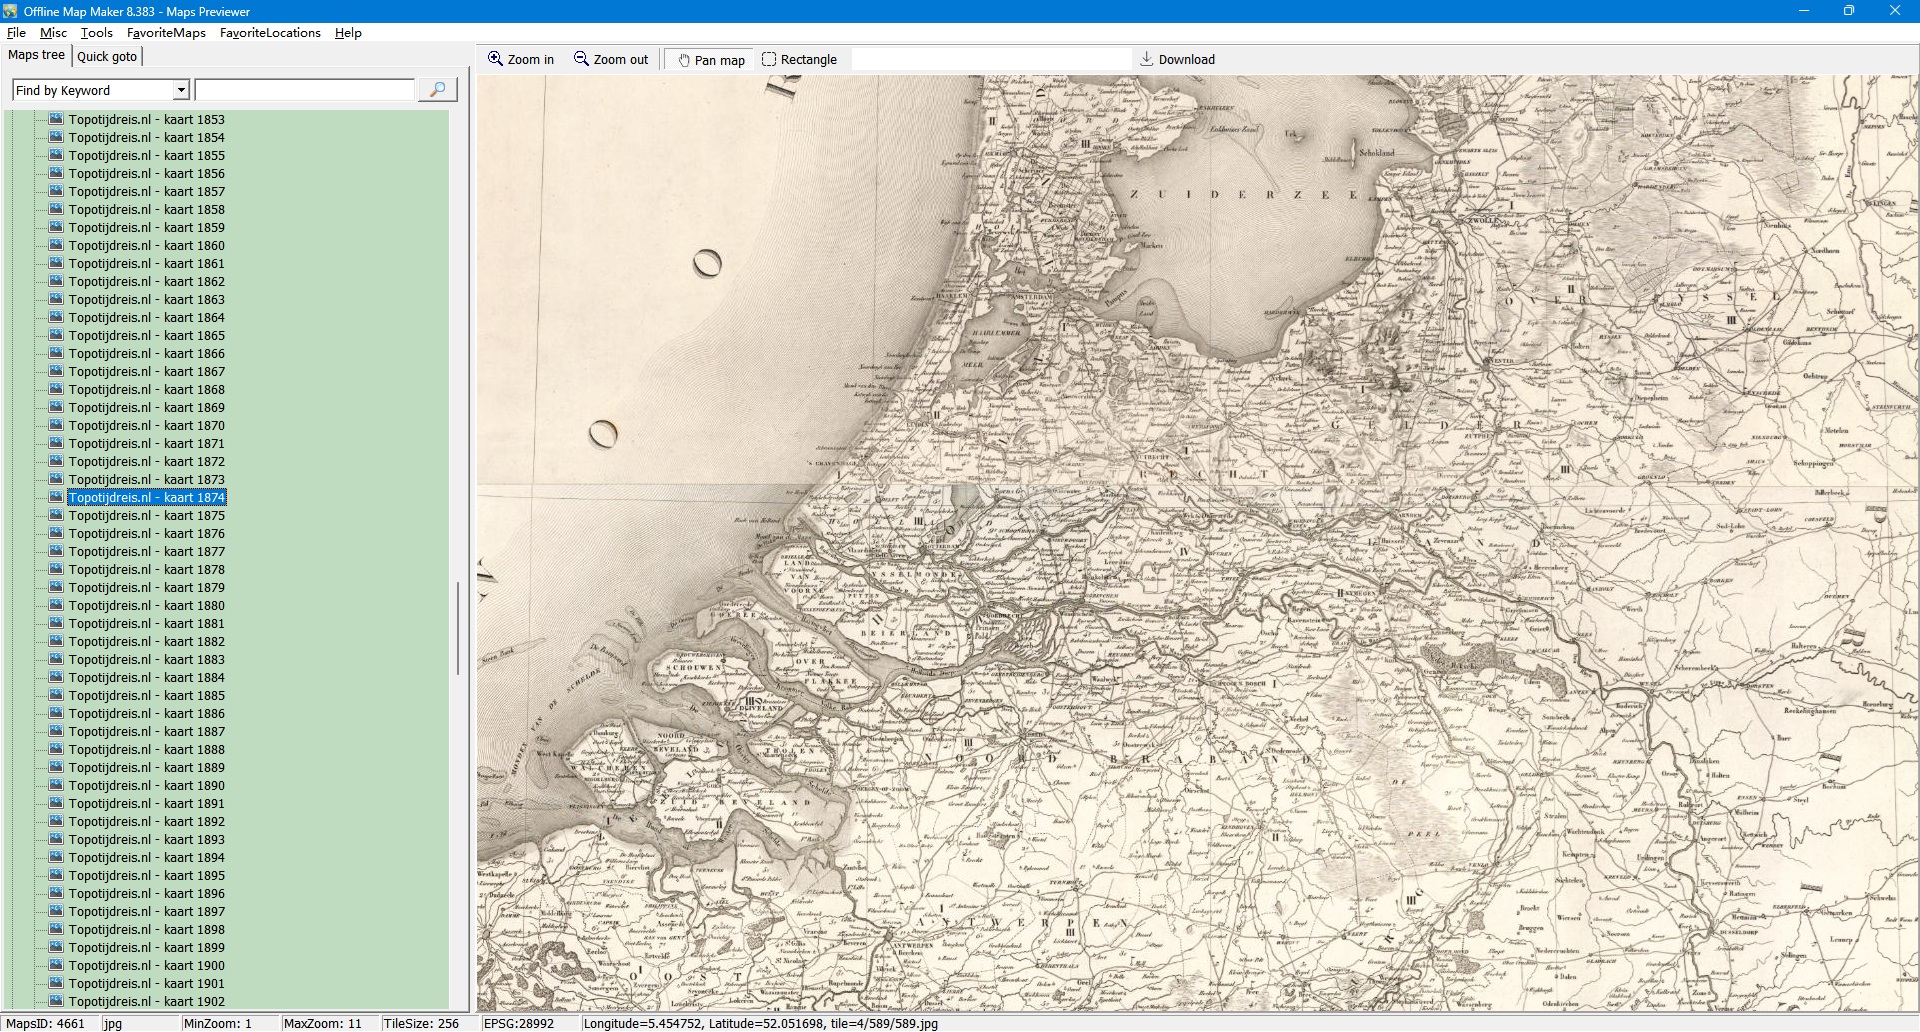The height and width of the screenshot is (1032, 1920).
Task: Click the keyword search text field
Action: [304, 90]
